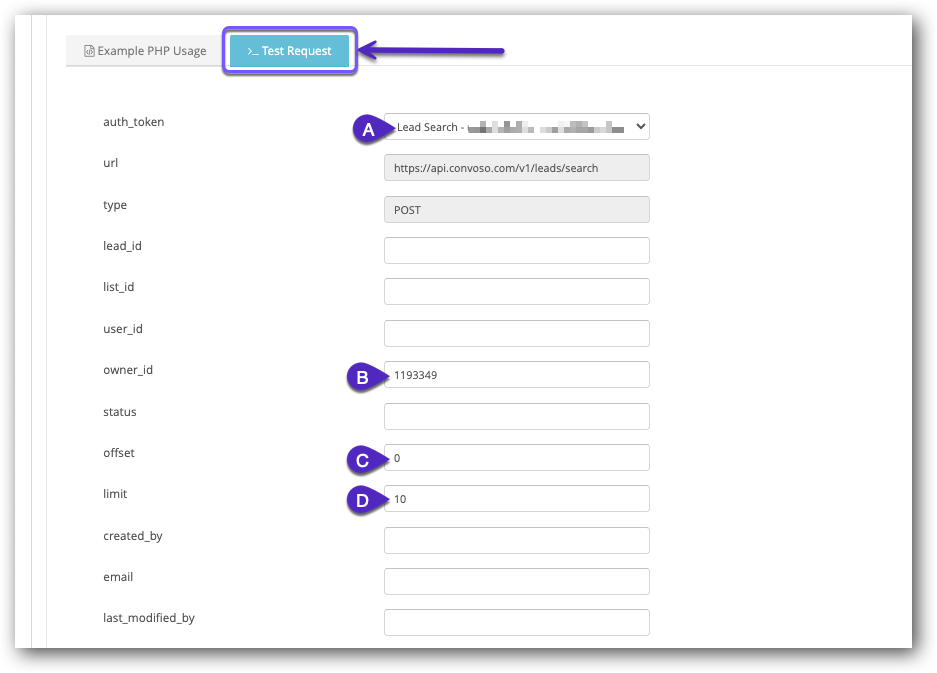This screenshot has width=937, height=673.
Task: Click the chevron on the auth_token selector
Action: (640, 126)
